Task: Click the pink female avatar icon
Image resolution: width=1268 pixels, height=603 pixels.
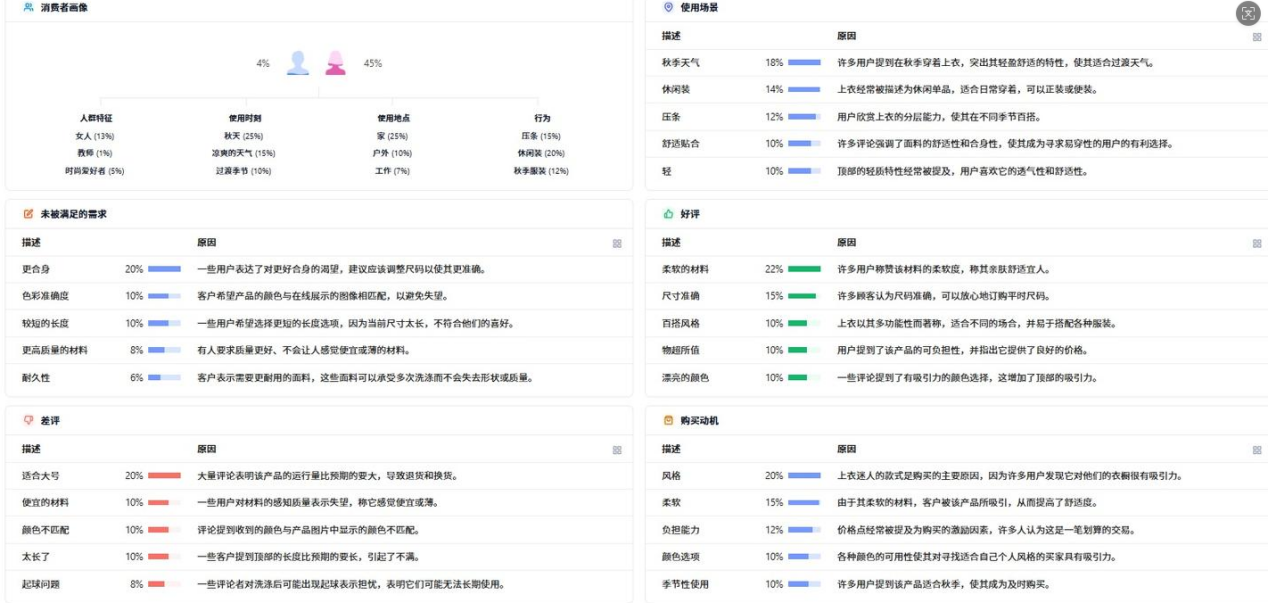Action: tap(336, 63)
